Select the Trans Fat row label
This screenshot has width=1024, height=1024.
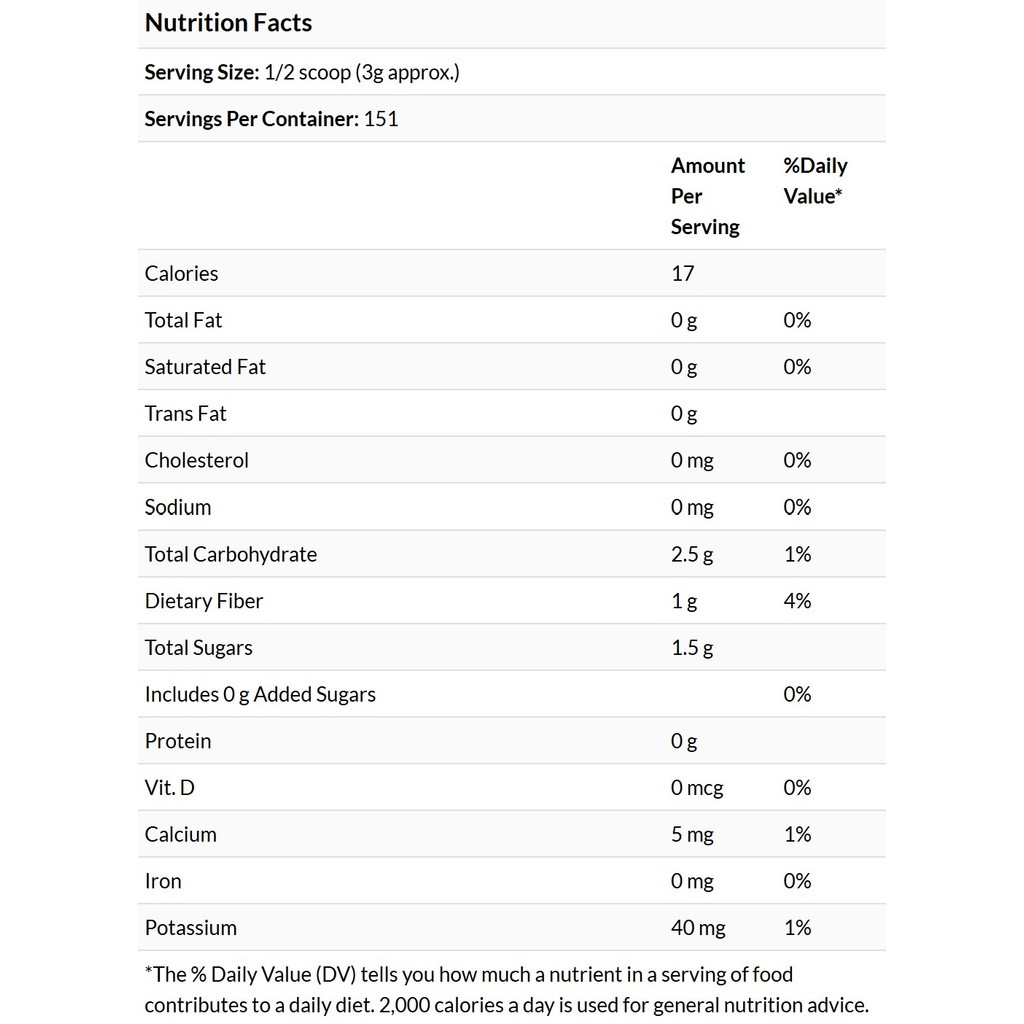(x=185, y=413)
